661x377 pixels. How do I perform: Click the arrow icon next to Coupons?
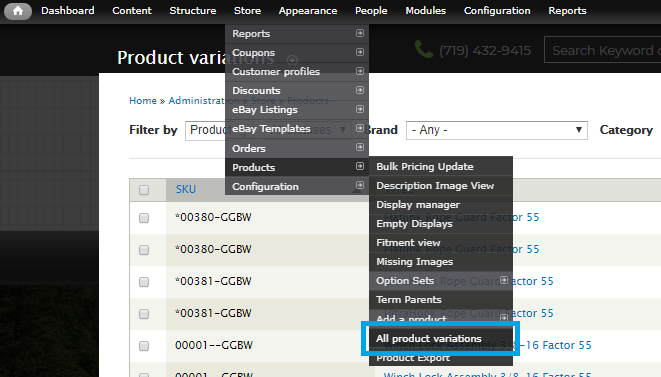click(360, 52)
